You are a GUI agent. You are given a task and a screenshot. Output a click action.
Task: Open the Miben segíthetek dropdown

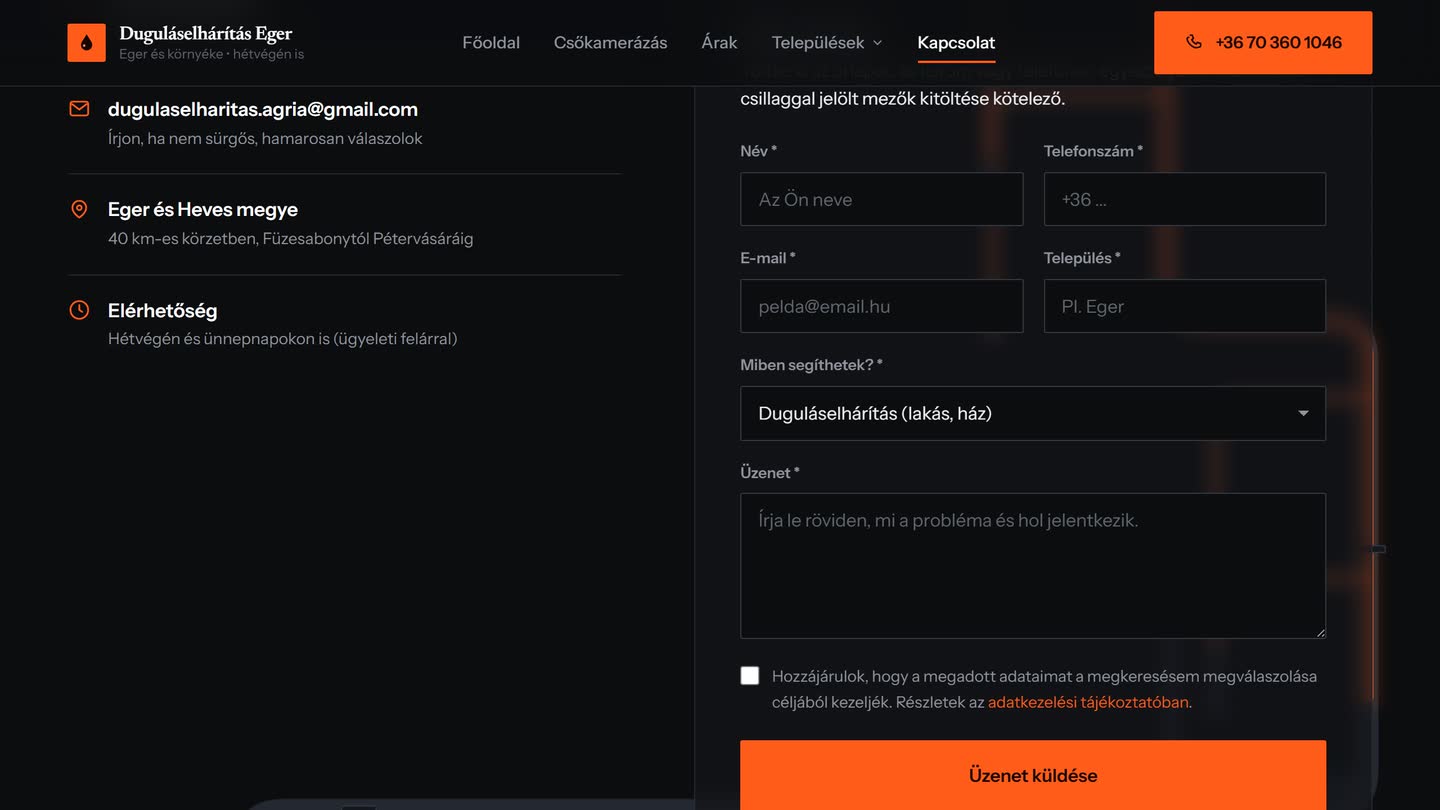1033,413
